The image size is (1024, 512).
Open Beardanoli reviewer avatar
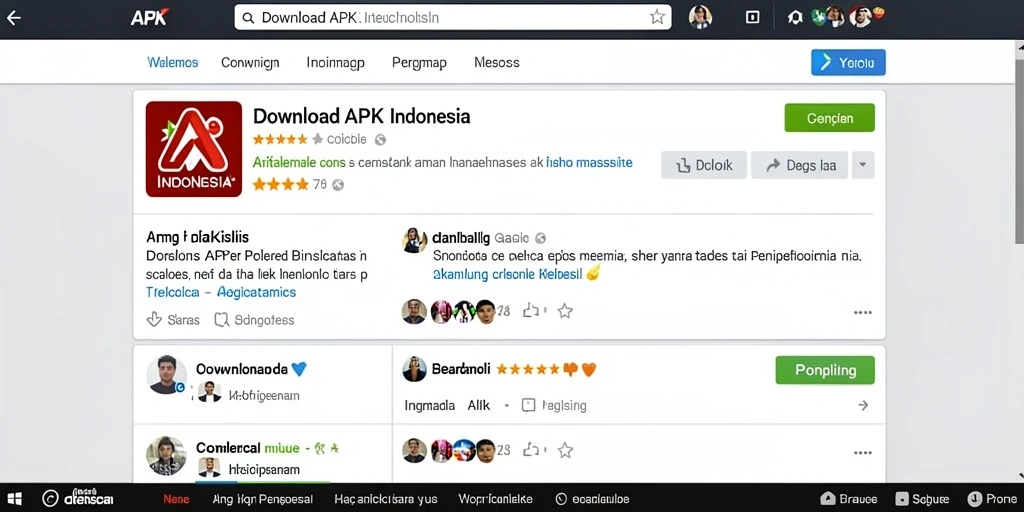pyautogui.click(x=414, y=370)
